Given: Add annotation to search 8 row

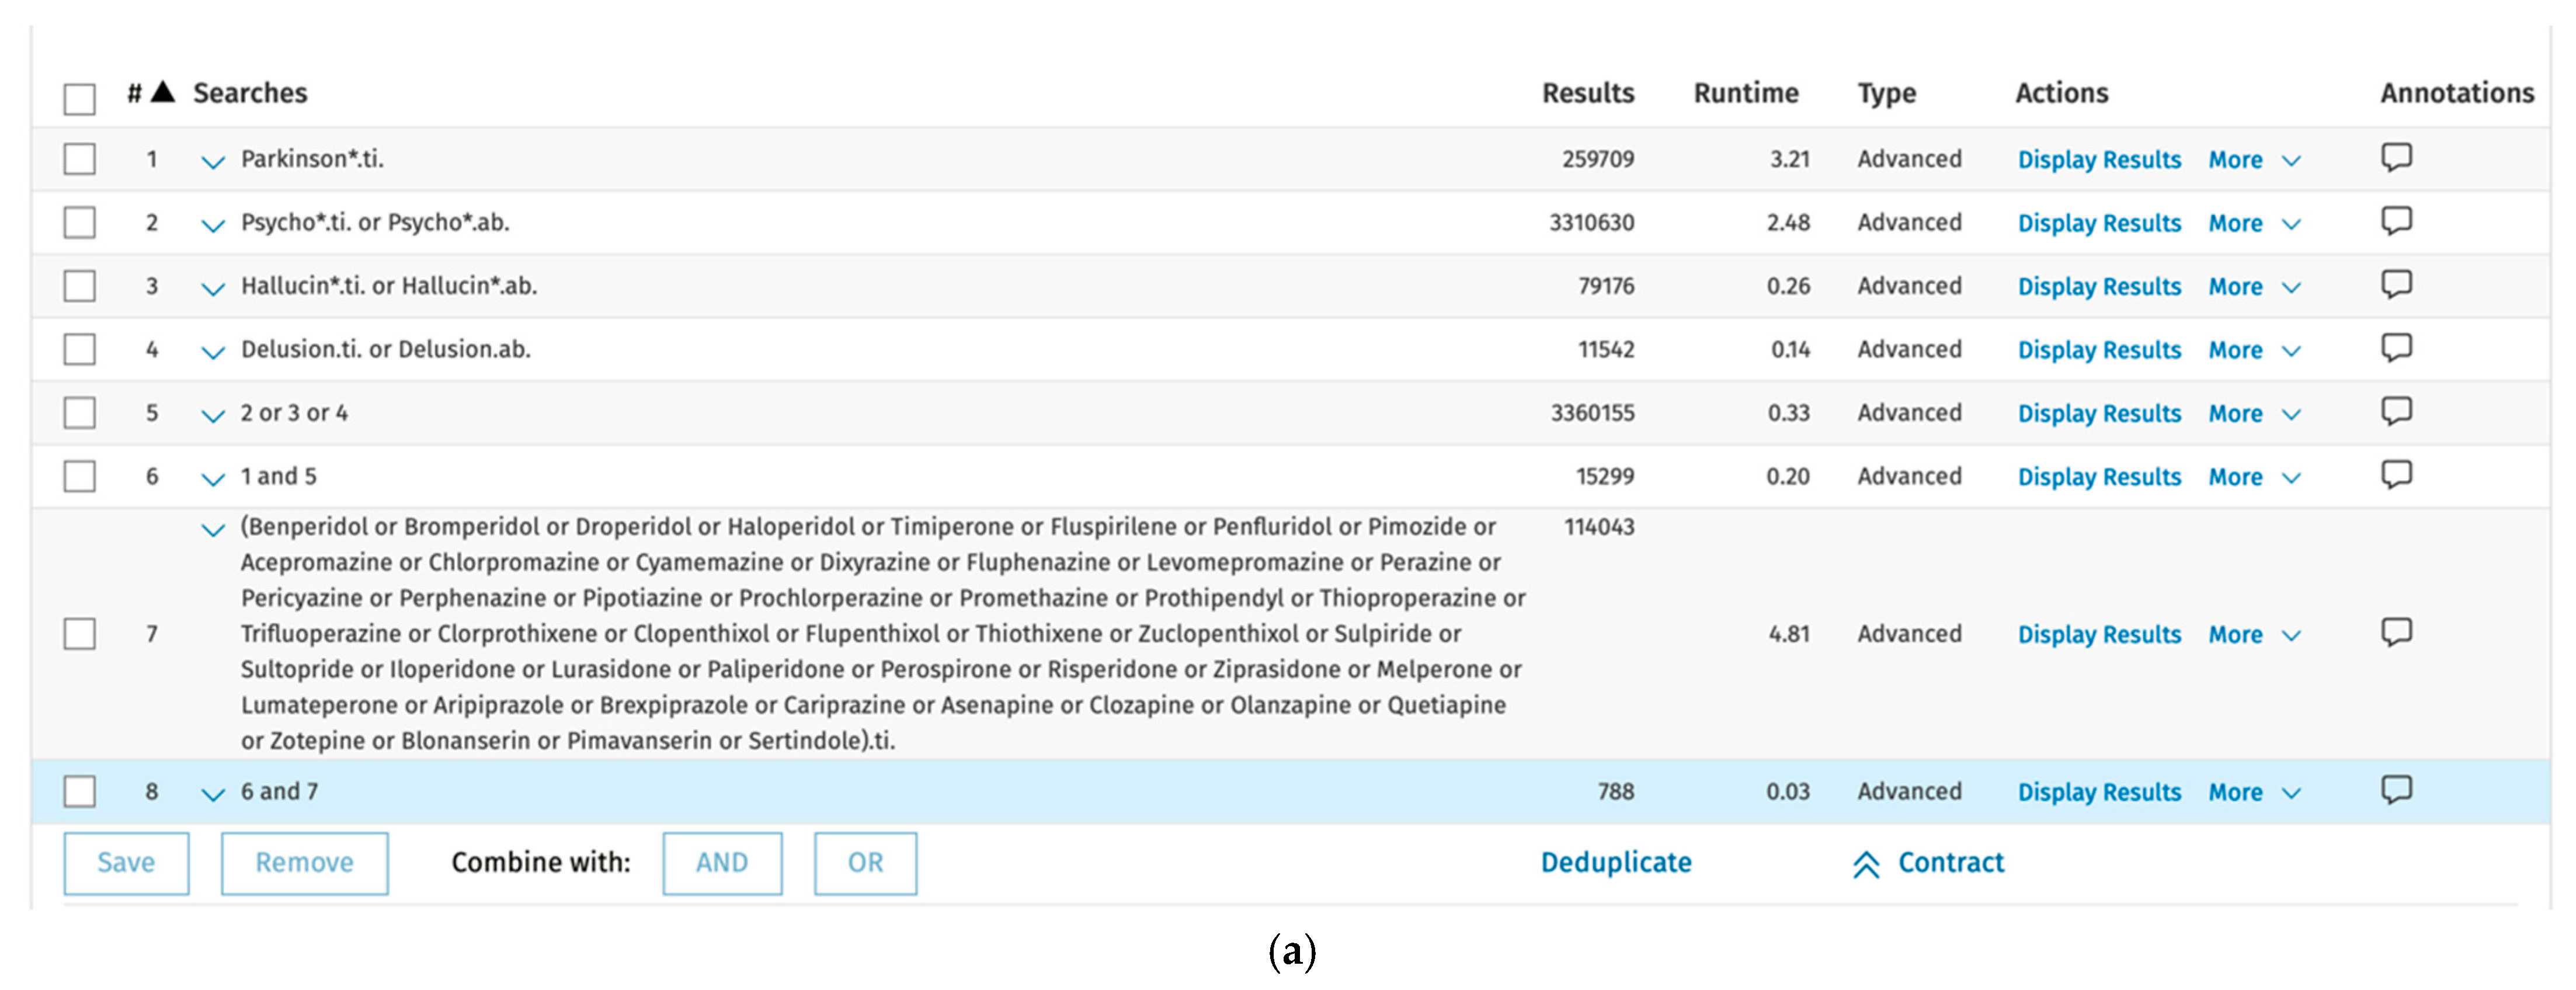Looking at the screenshot, I should click(2396, 791).
